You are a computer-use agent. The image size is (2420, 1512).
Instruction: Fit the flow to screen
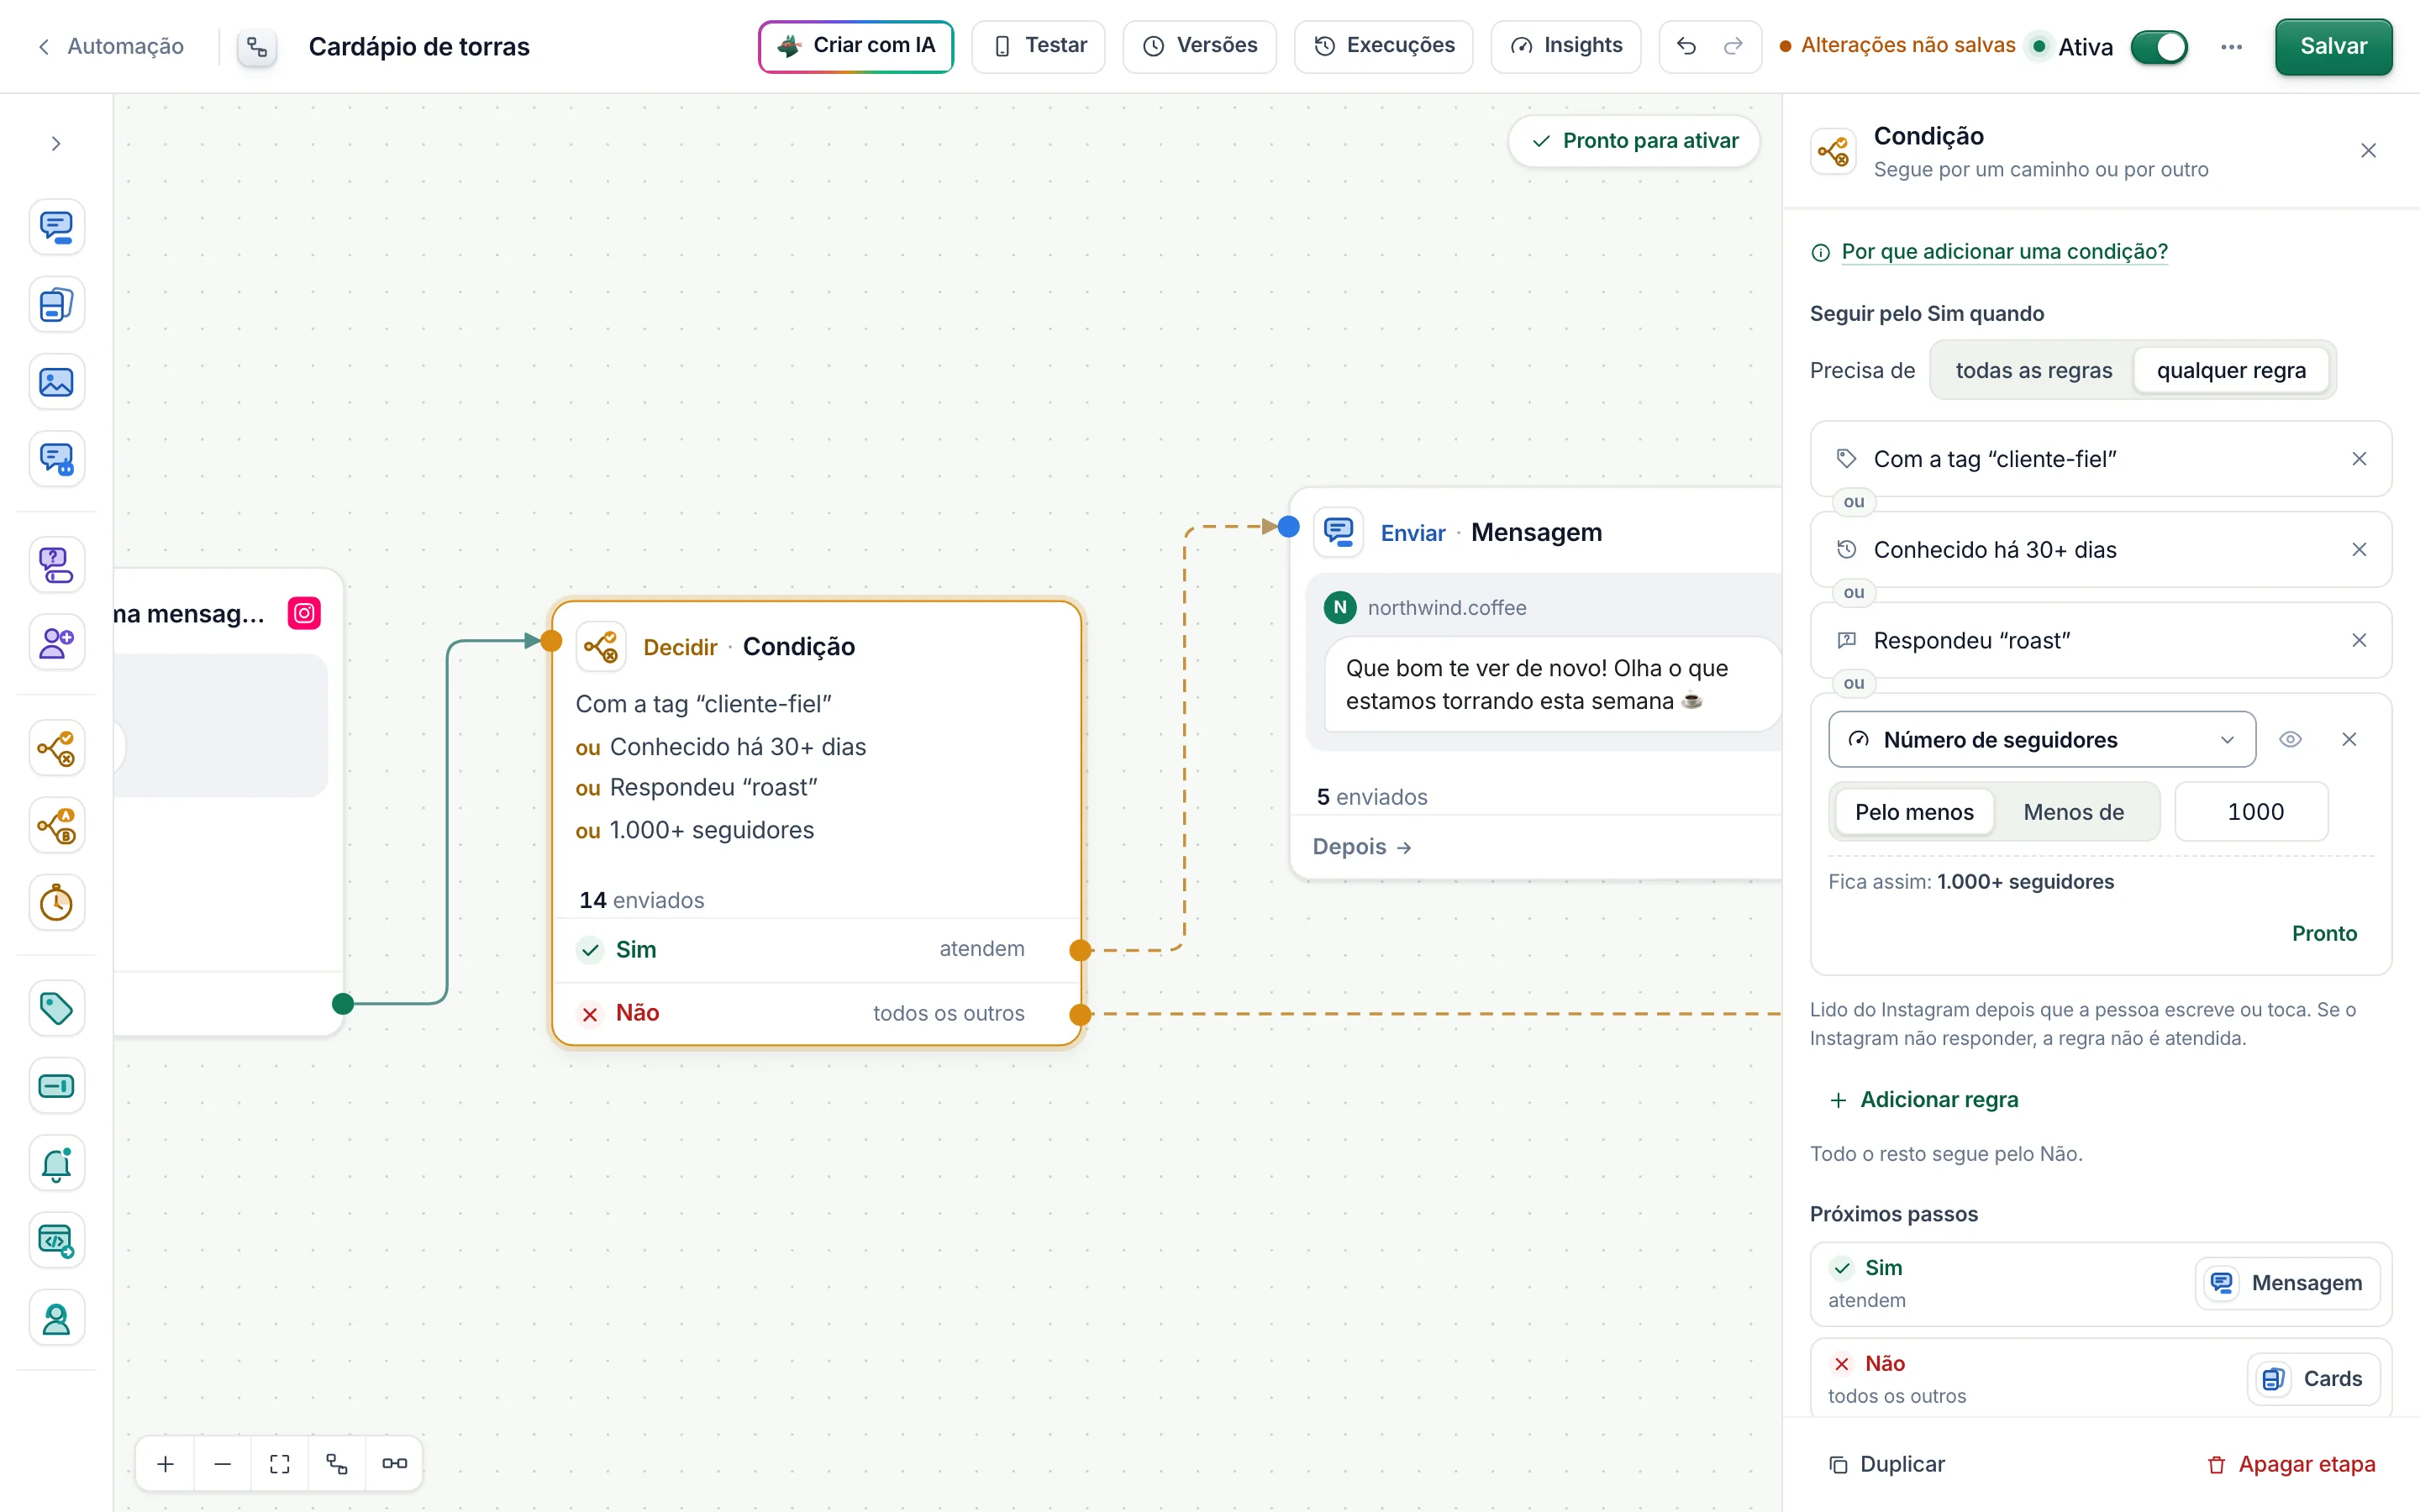280,1464
